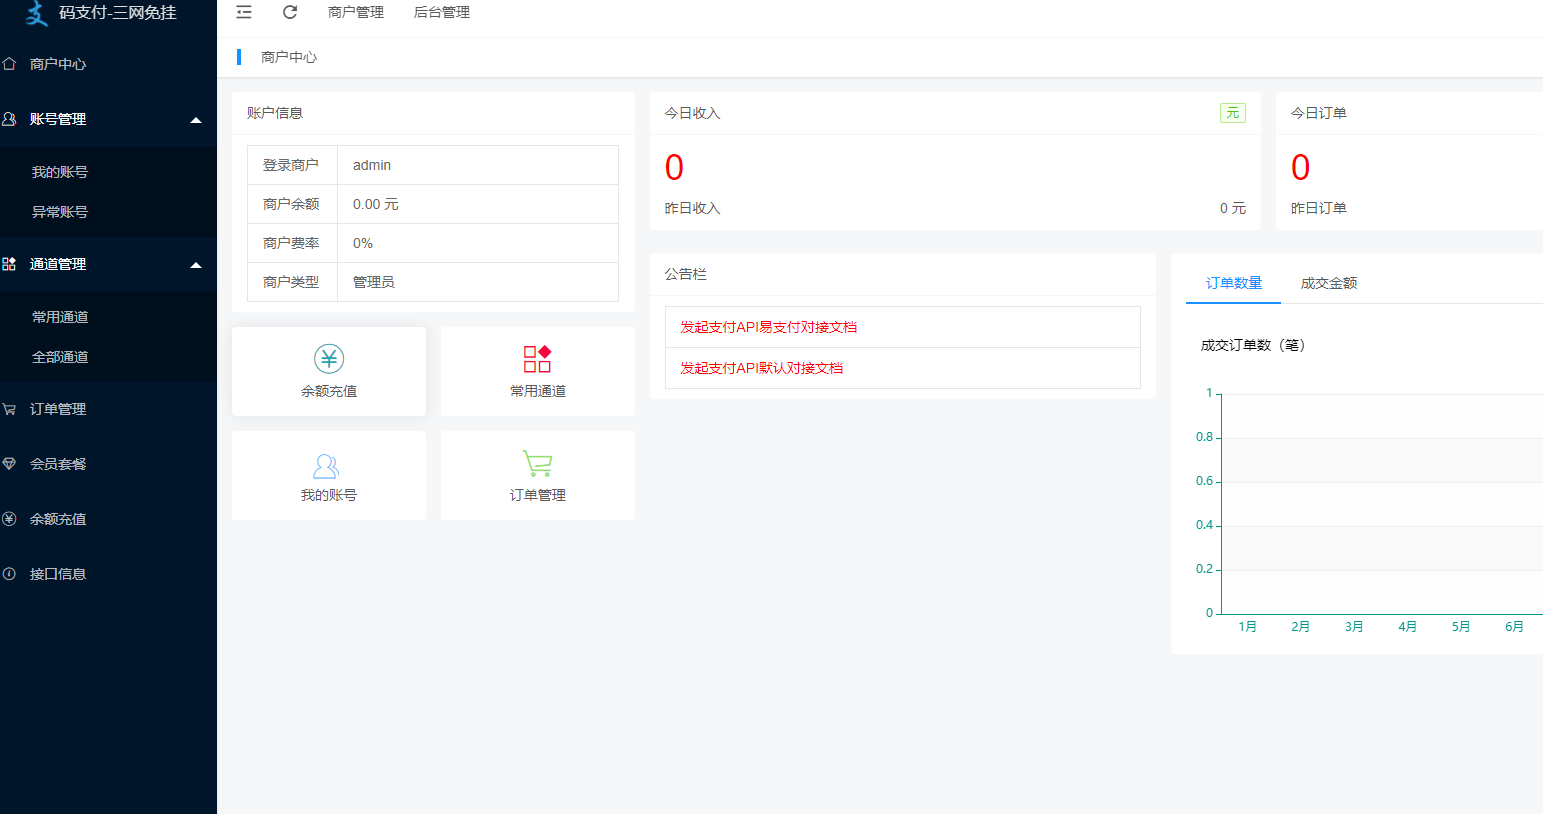
Task: Click the red squares icon on 常用通道 card
Action: point(538,358)
